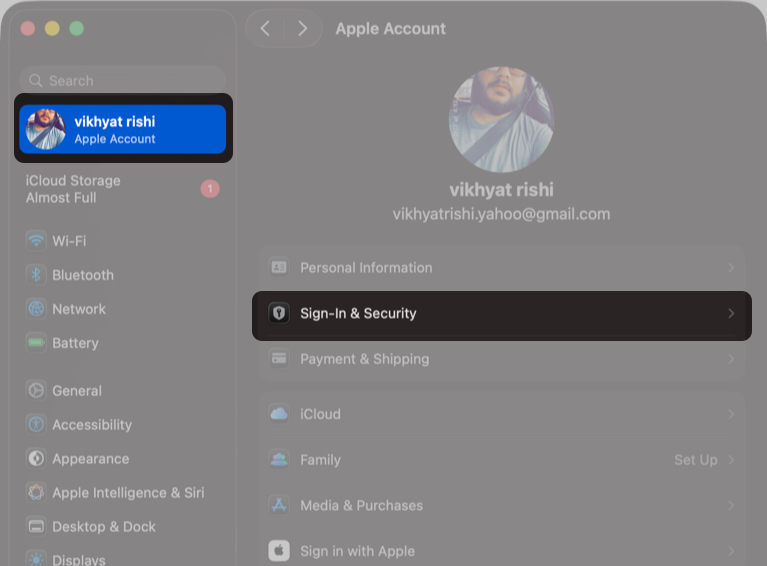The height and width of the screenshot is (566, 767).
Task: Click the Accessibility icon
Action: 36,425
